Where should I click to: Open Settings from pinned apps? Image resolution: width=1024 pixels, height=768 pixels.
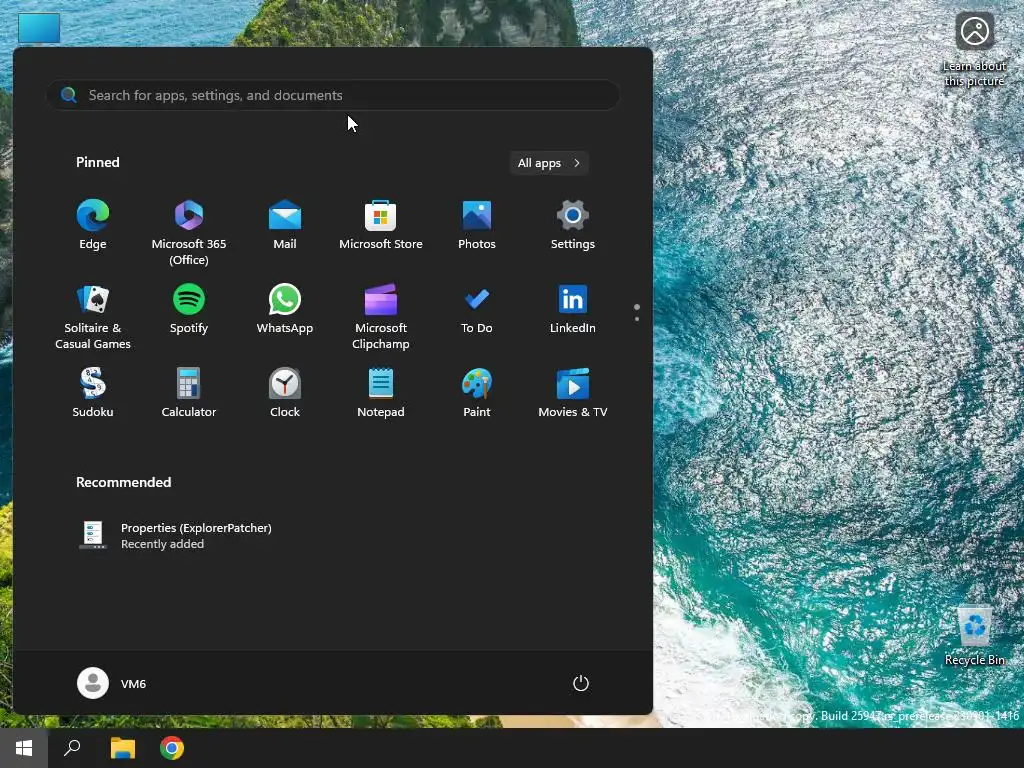pos(573,225)
